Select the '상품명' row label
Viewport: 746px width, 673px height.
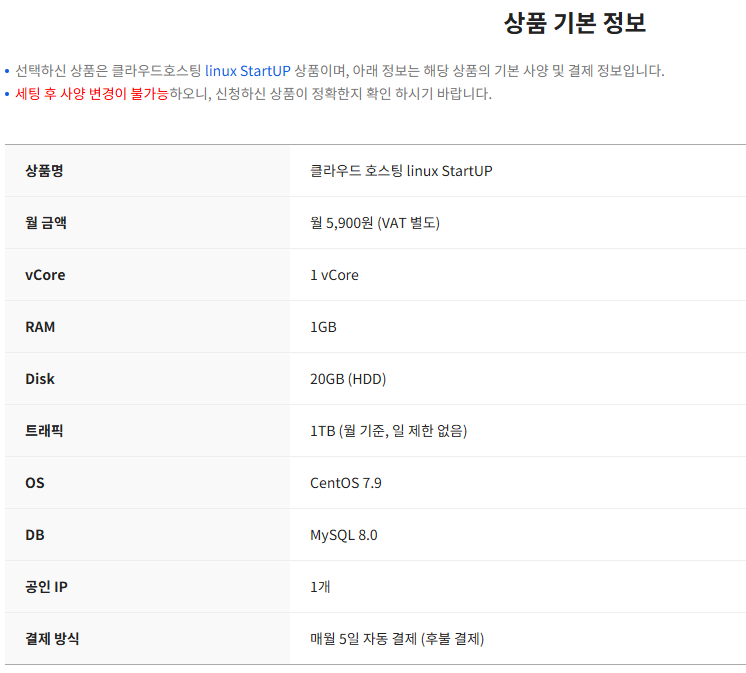(x=44, y=170)
